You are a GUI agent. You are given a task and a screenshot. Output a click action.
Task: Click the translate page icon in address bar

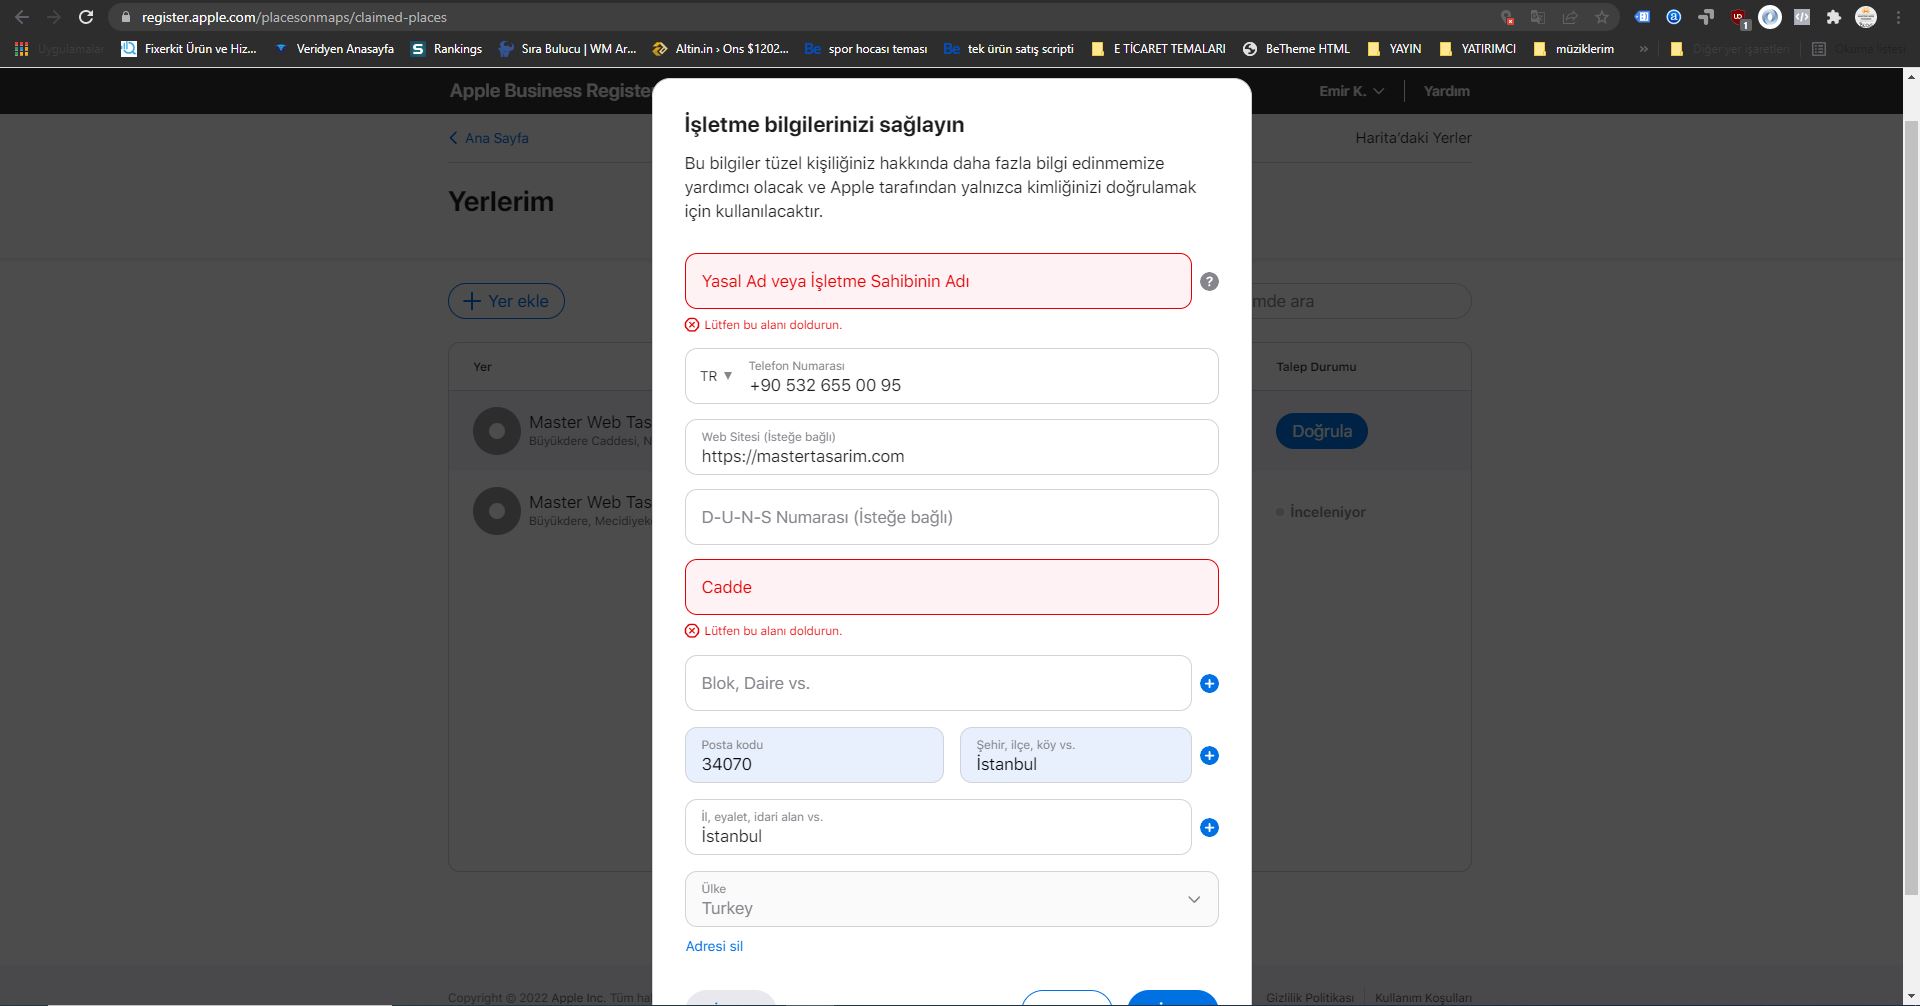point(1538,17)
